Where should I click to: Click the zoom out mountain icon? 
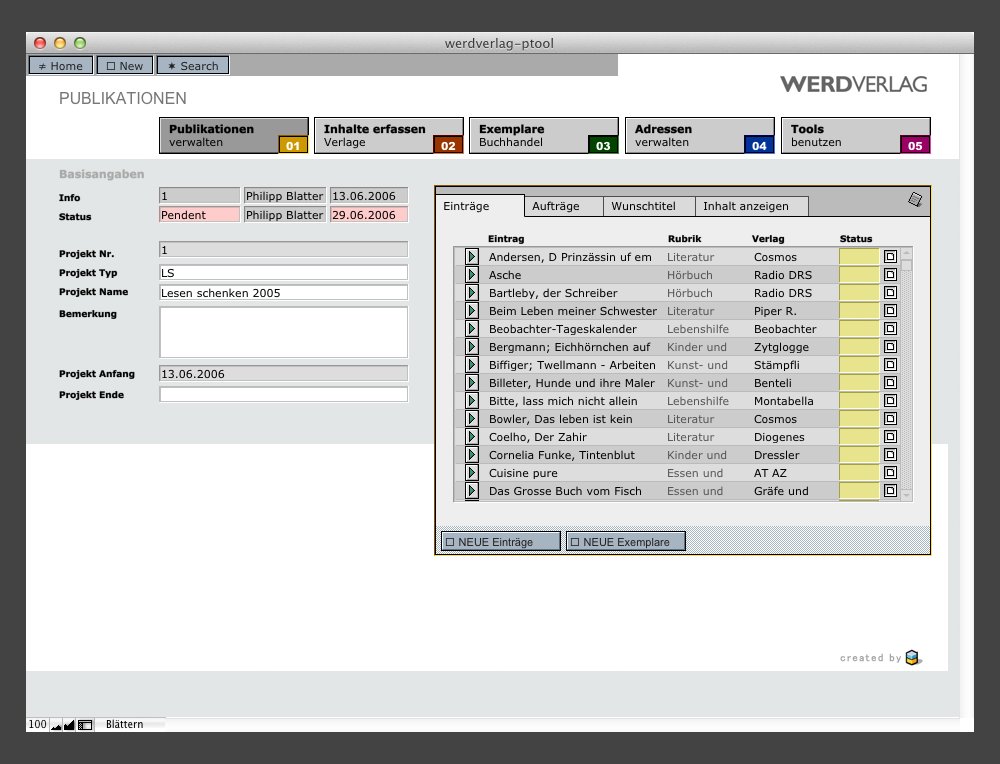56,724
